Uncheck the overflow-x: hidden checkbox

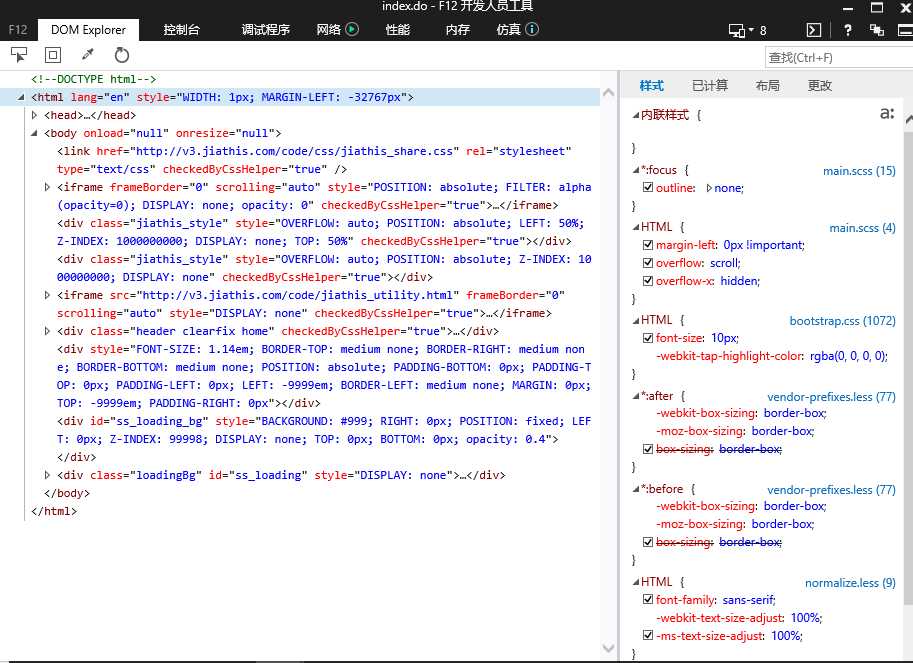tap(647, 281)
